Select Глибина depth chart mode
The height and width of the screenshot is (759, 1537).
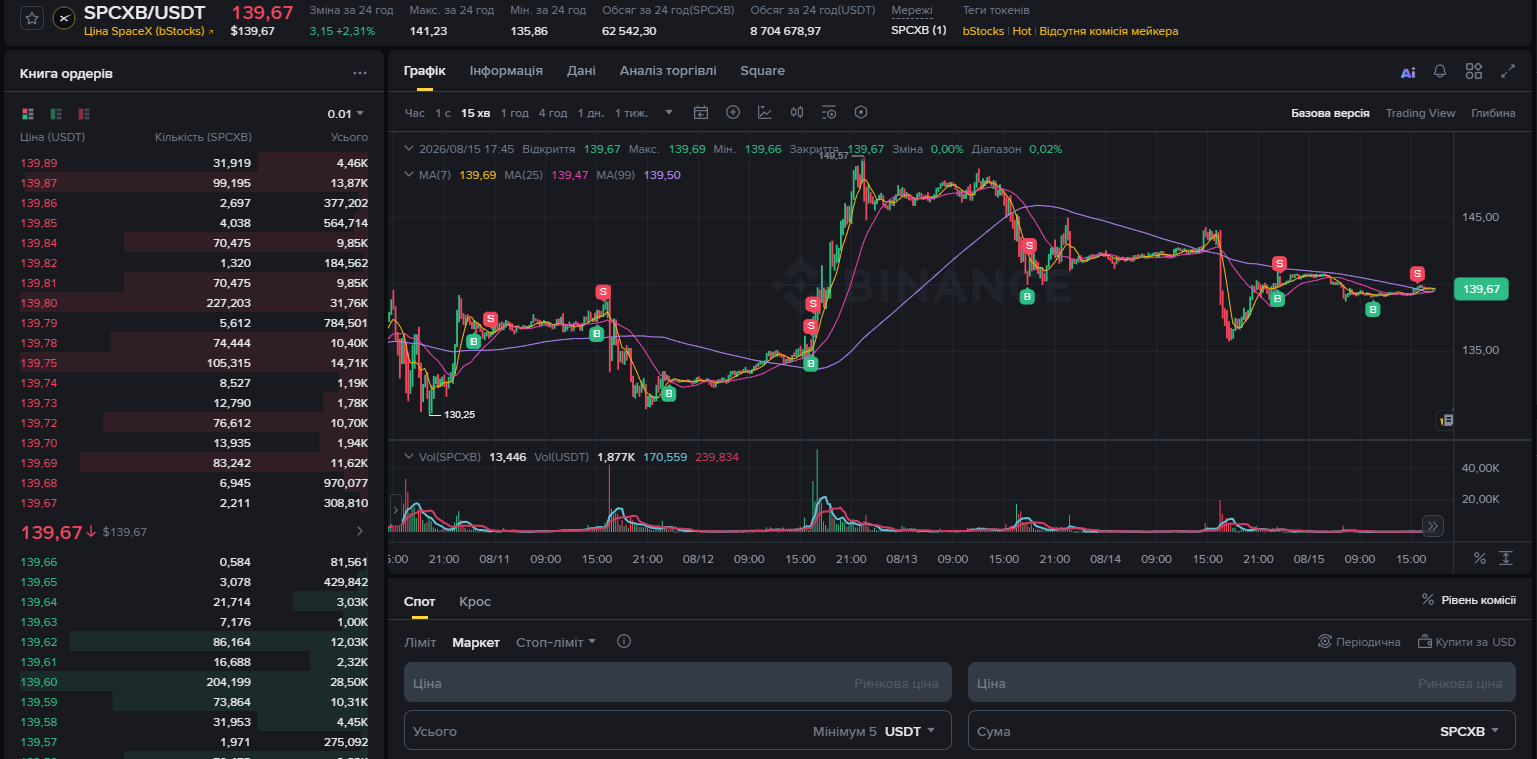(x=1493, y=113)
